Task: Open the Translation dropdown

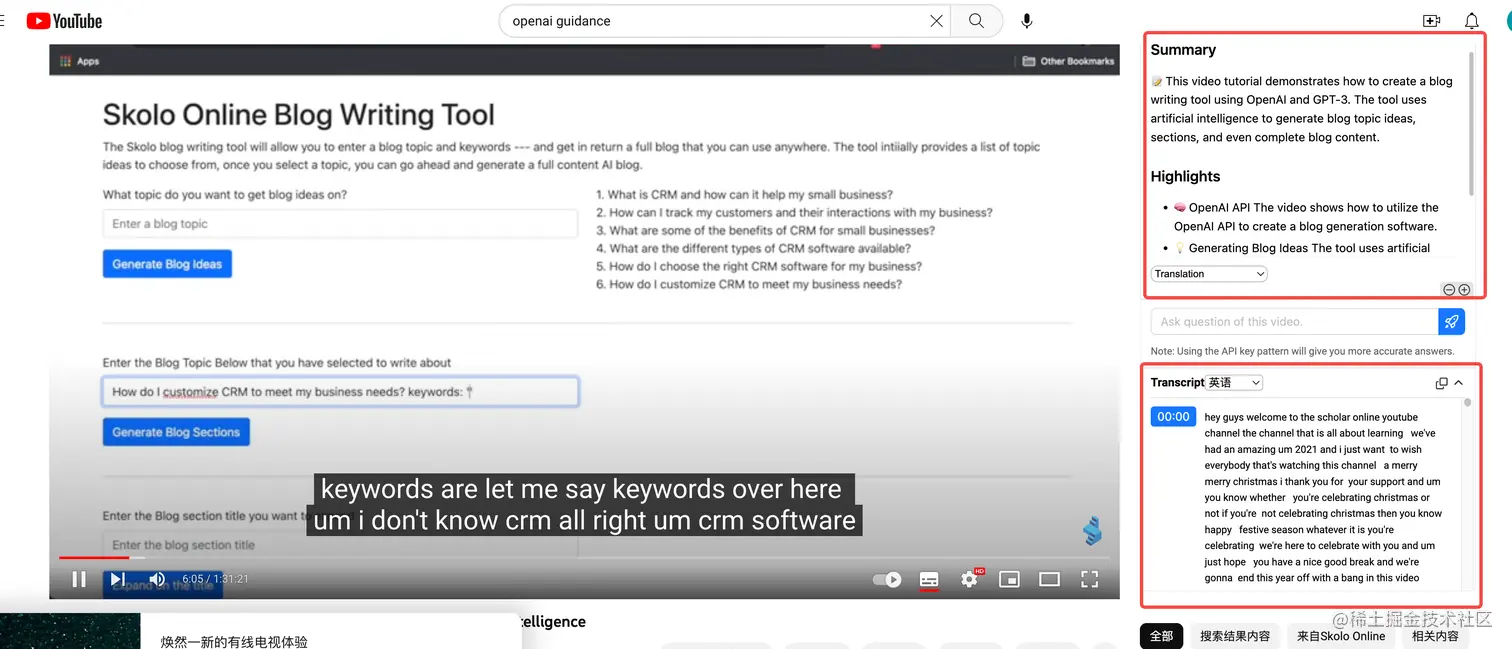Action: tap(1209, 274)
